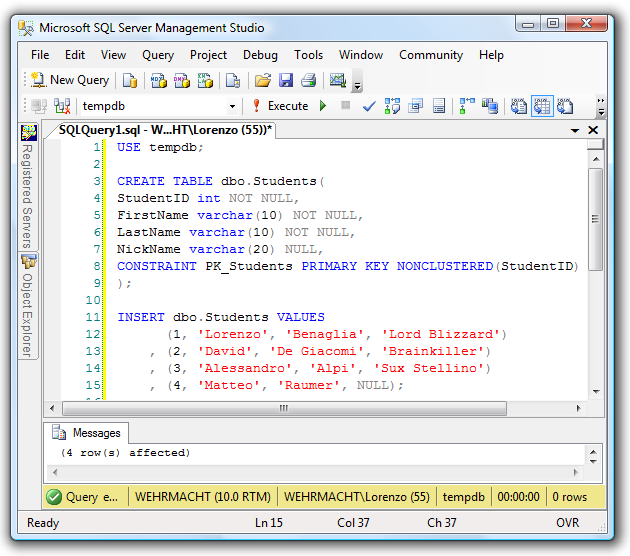
Task: Click the Execute button
Action: pos(280,106)
